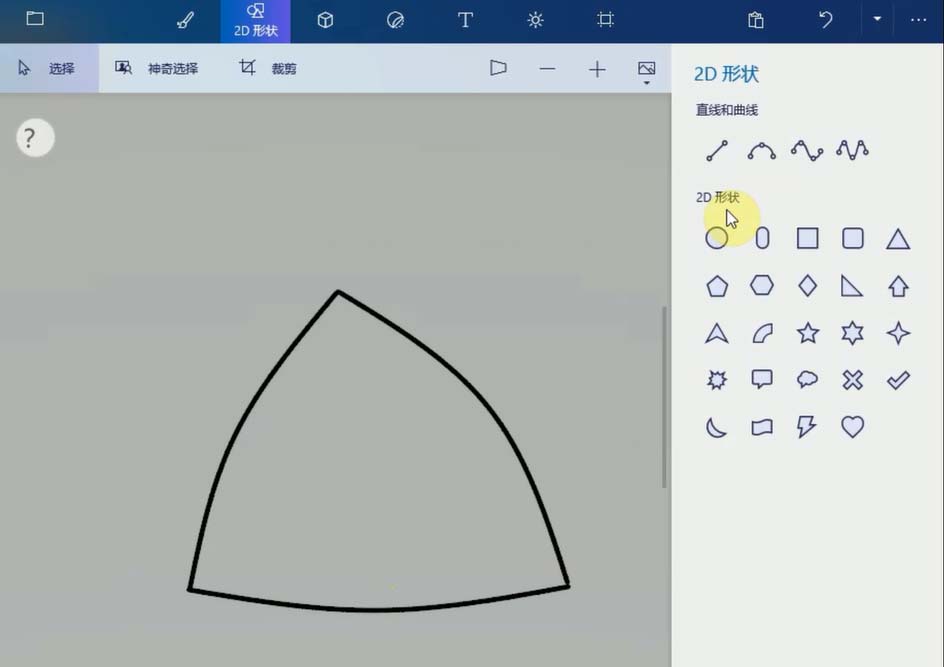Select the four-point curve tool
The image size is (944, 667).
(x=807, y=150)
